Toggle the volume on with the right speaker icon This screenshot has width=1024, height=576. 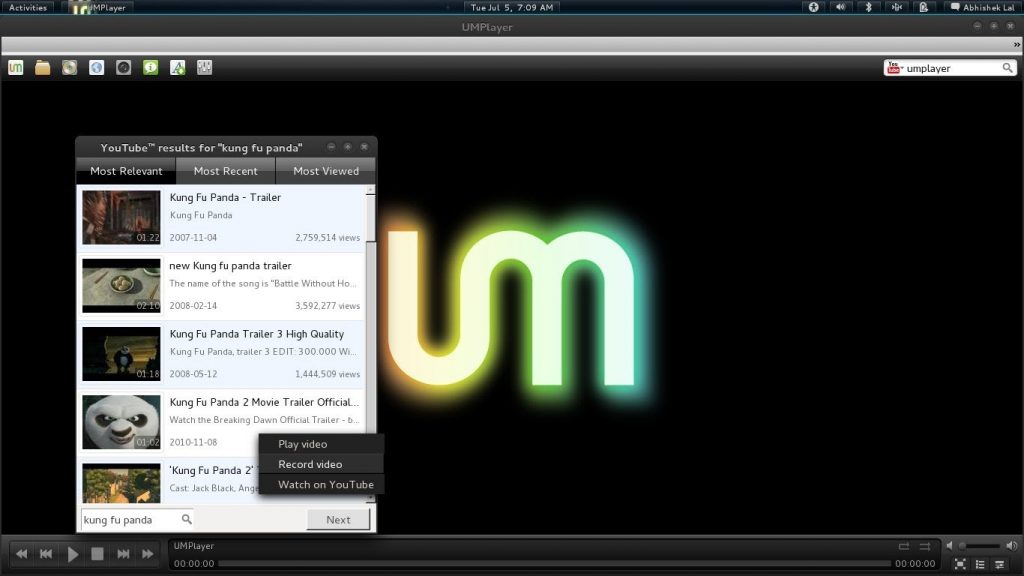1011,545
